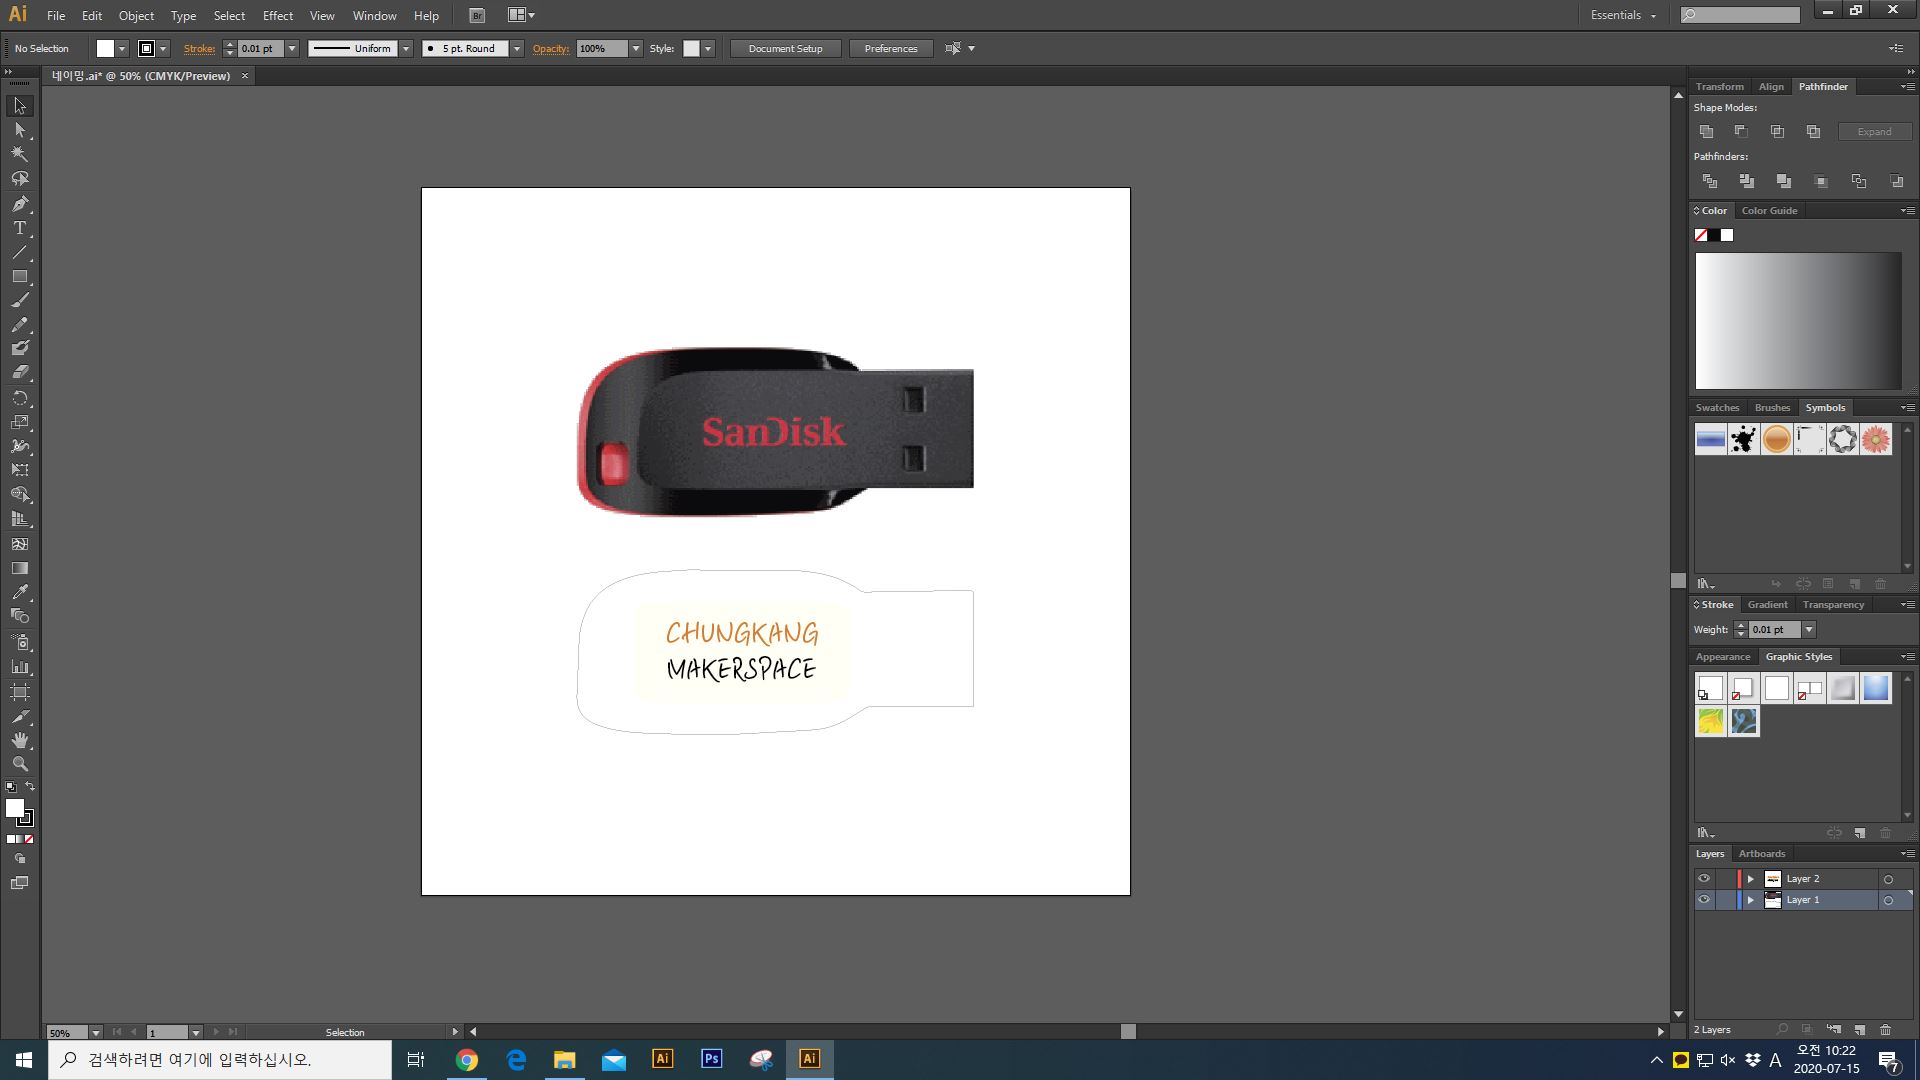Image resolution: width=1920 pixels, height=1080 pixels.
Task: Select the Type tool
Action: (x=19, y=228)
